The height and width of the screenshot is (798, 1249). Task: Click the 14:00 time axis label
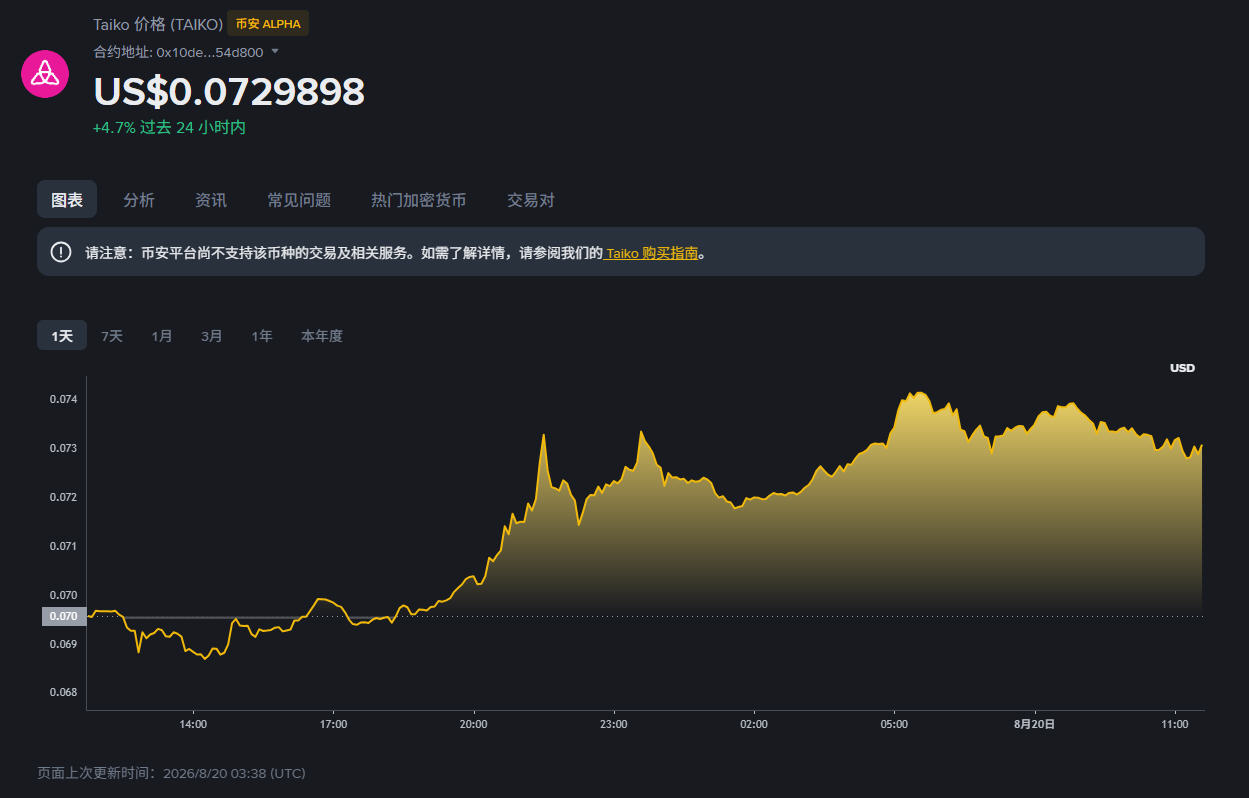[193, 724]
